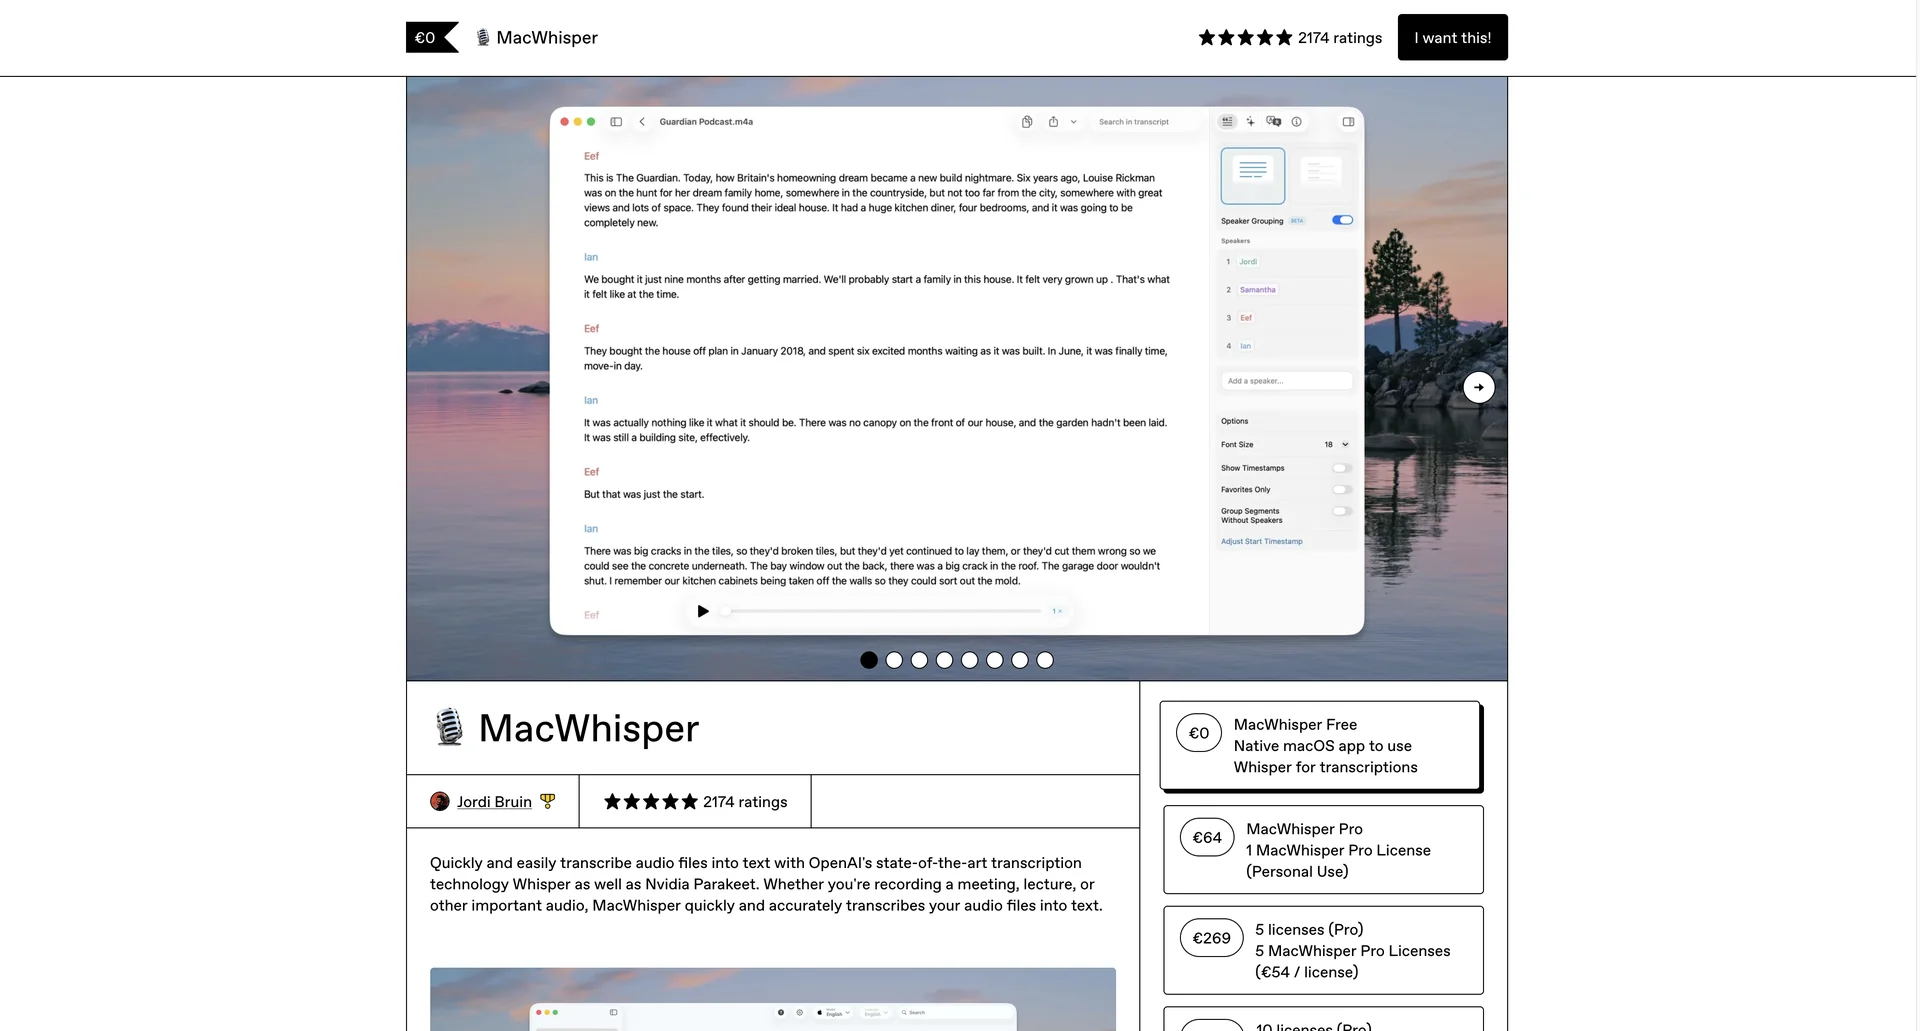Select the fifth carousel dot
Screen dimensions: 1920x1031
(x=969, y=660)
